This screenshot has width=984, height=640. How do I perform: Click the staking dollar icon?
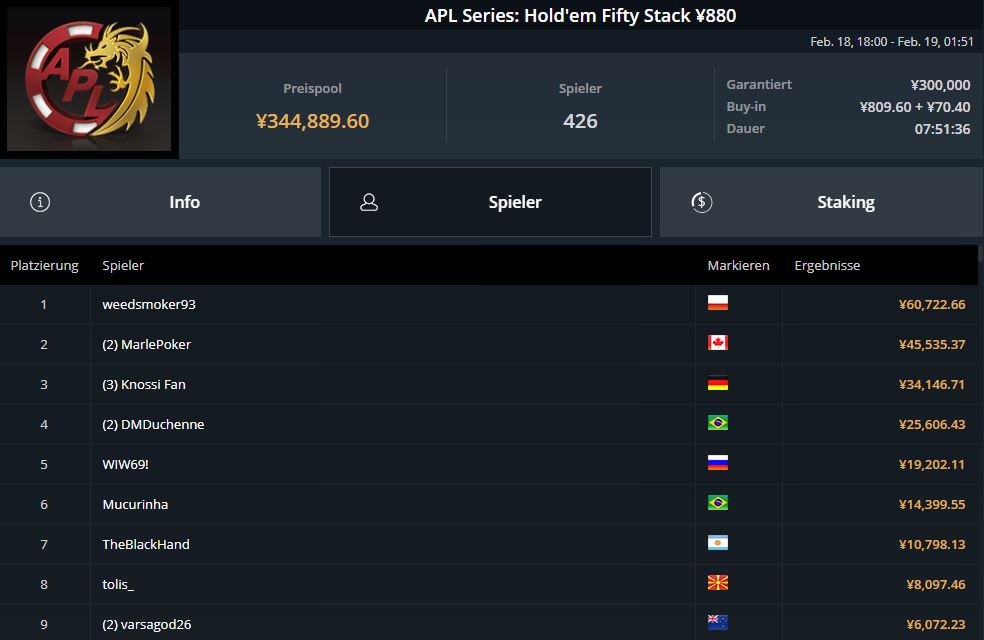[x=701, y=202]
